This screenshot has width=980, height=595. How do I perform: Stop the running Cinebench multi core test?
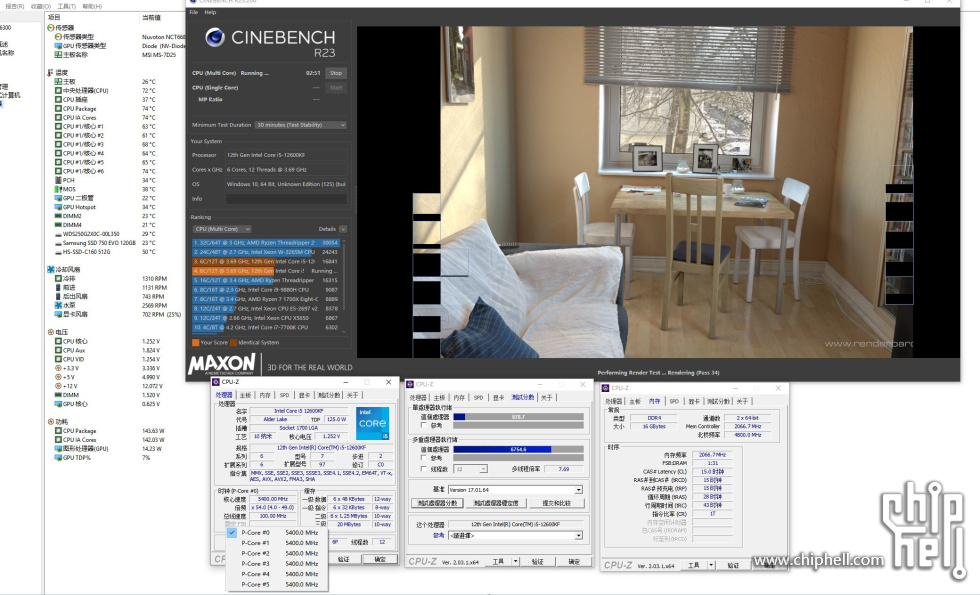click(336, 73)
